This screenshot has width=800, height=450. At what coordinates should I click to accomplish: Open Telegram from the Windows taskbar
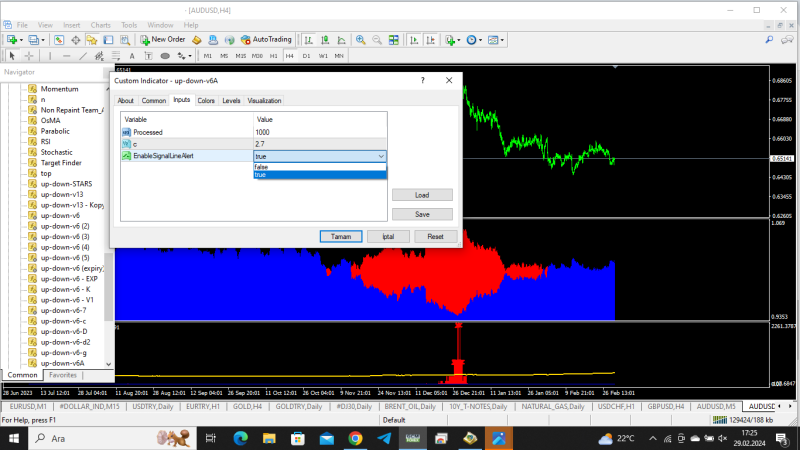click(384, 438)
